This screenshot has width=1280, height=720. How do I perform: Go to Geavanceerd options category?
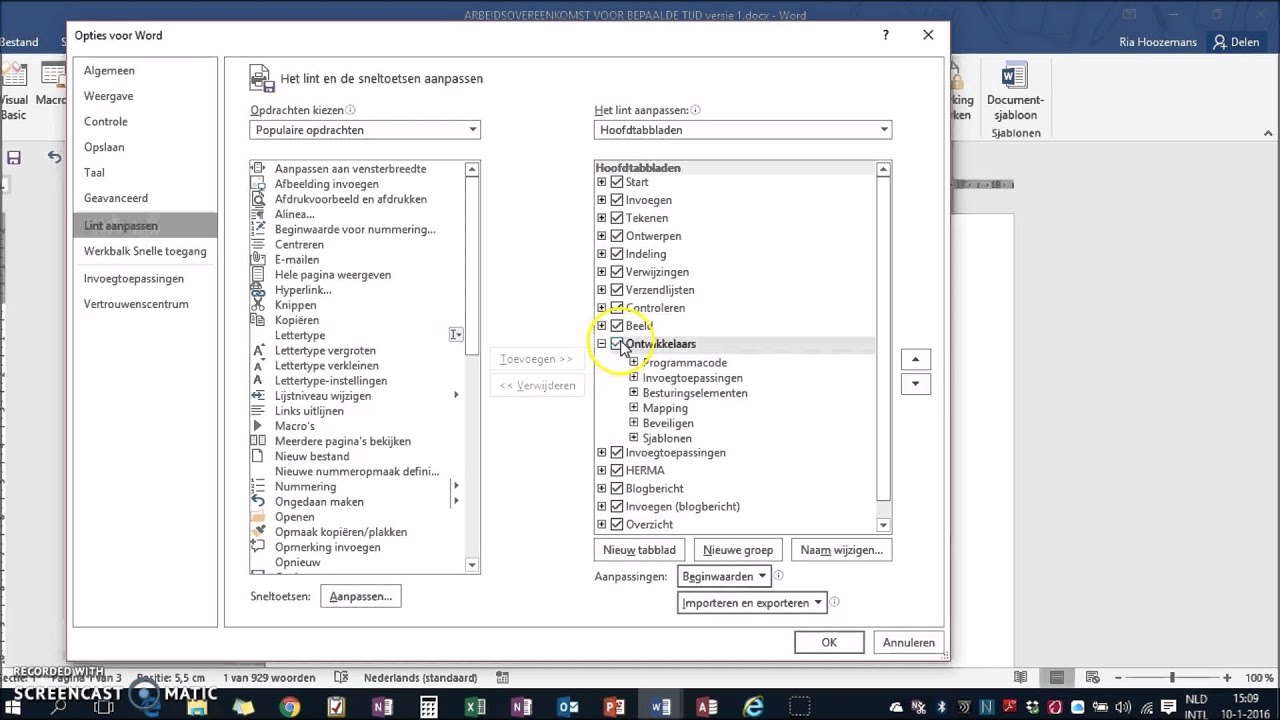pos(116,199)
